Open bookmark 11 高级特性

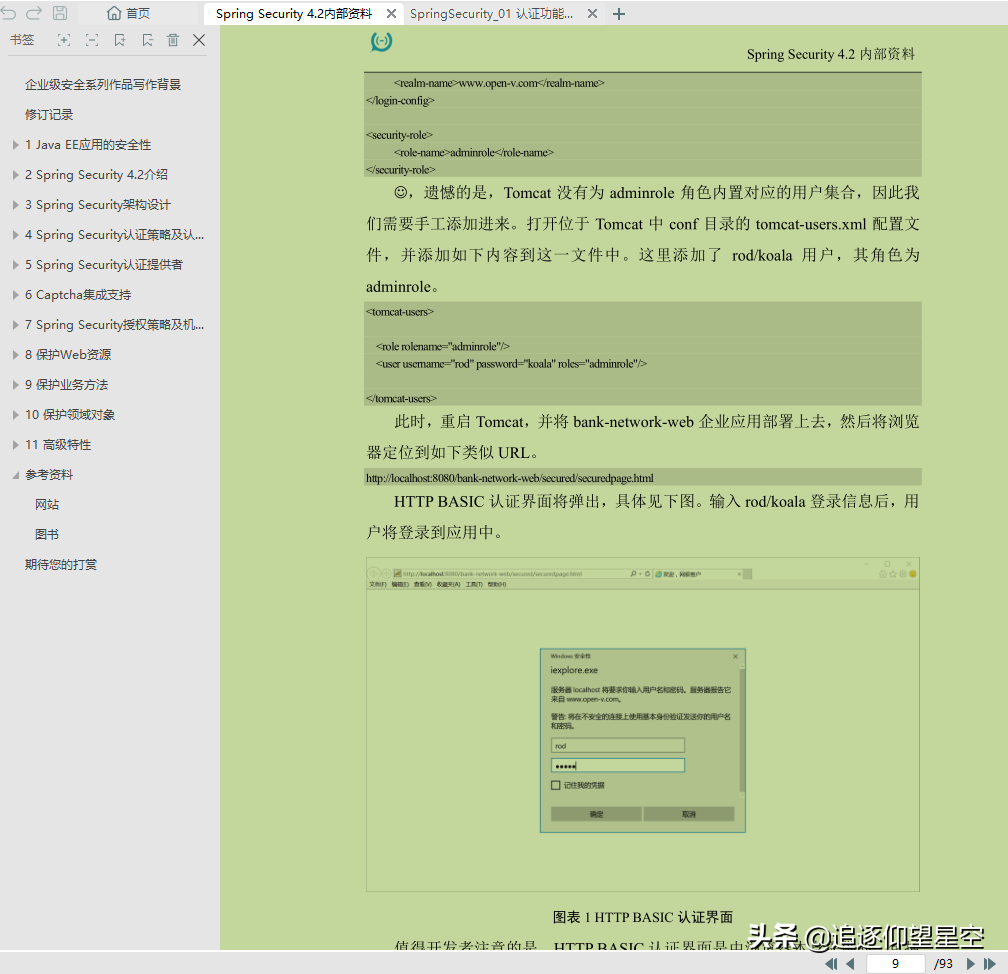click(58, 445)
